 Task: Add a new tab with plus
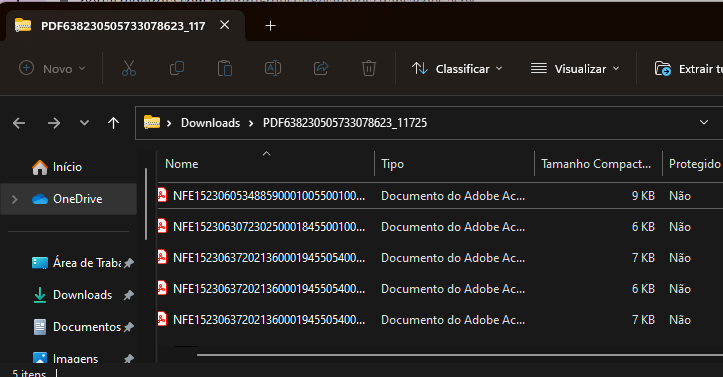tap(271, 26)
